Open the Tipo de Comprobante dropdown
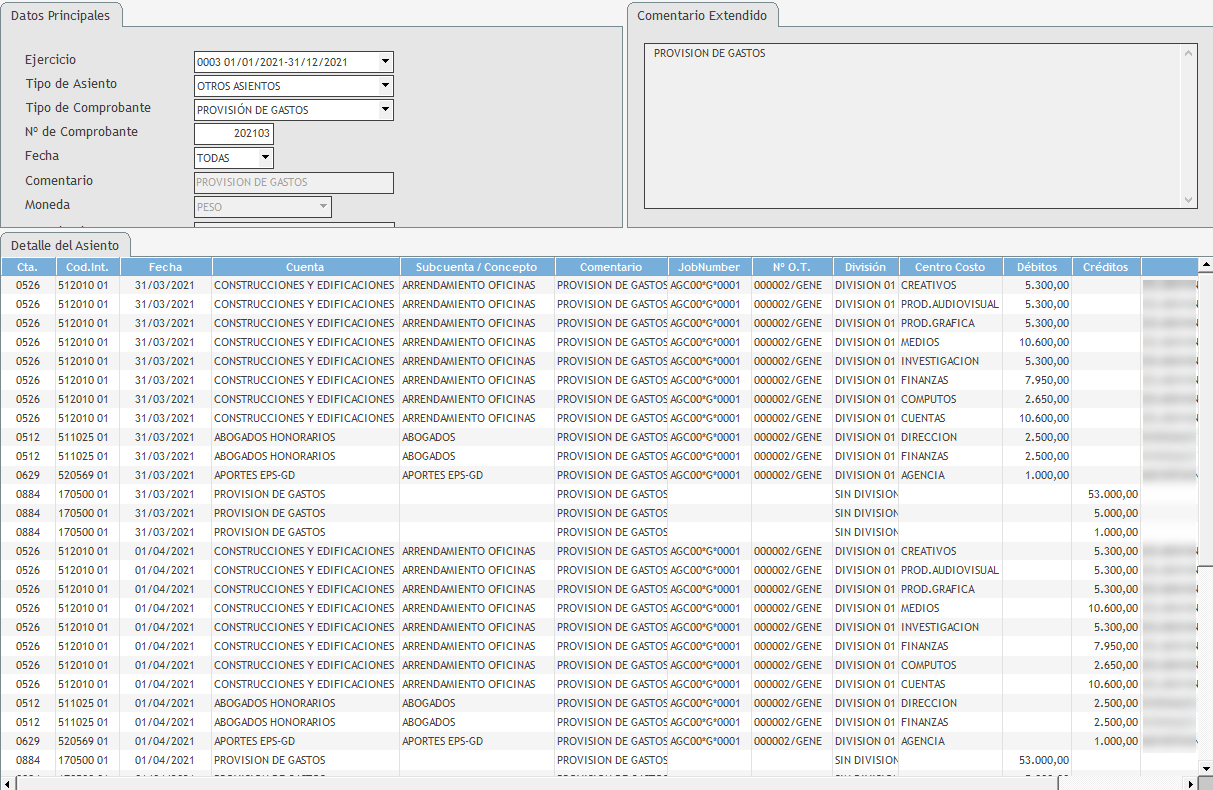1213x790 pixels. click(x=385, y=110)
